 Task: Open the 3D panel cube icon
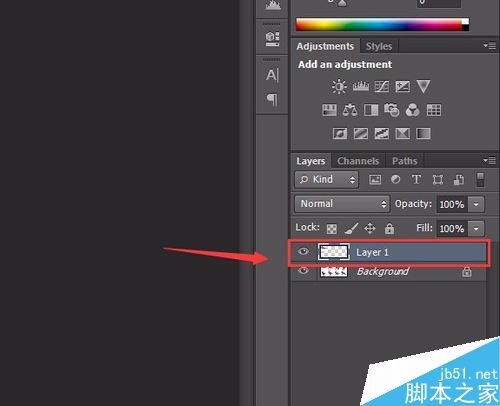[x=272, y=38]
